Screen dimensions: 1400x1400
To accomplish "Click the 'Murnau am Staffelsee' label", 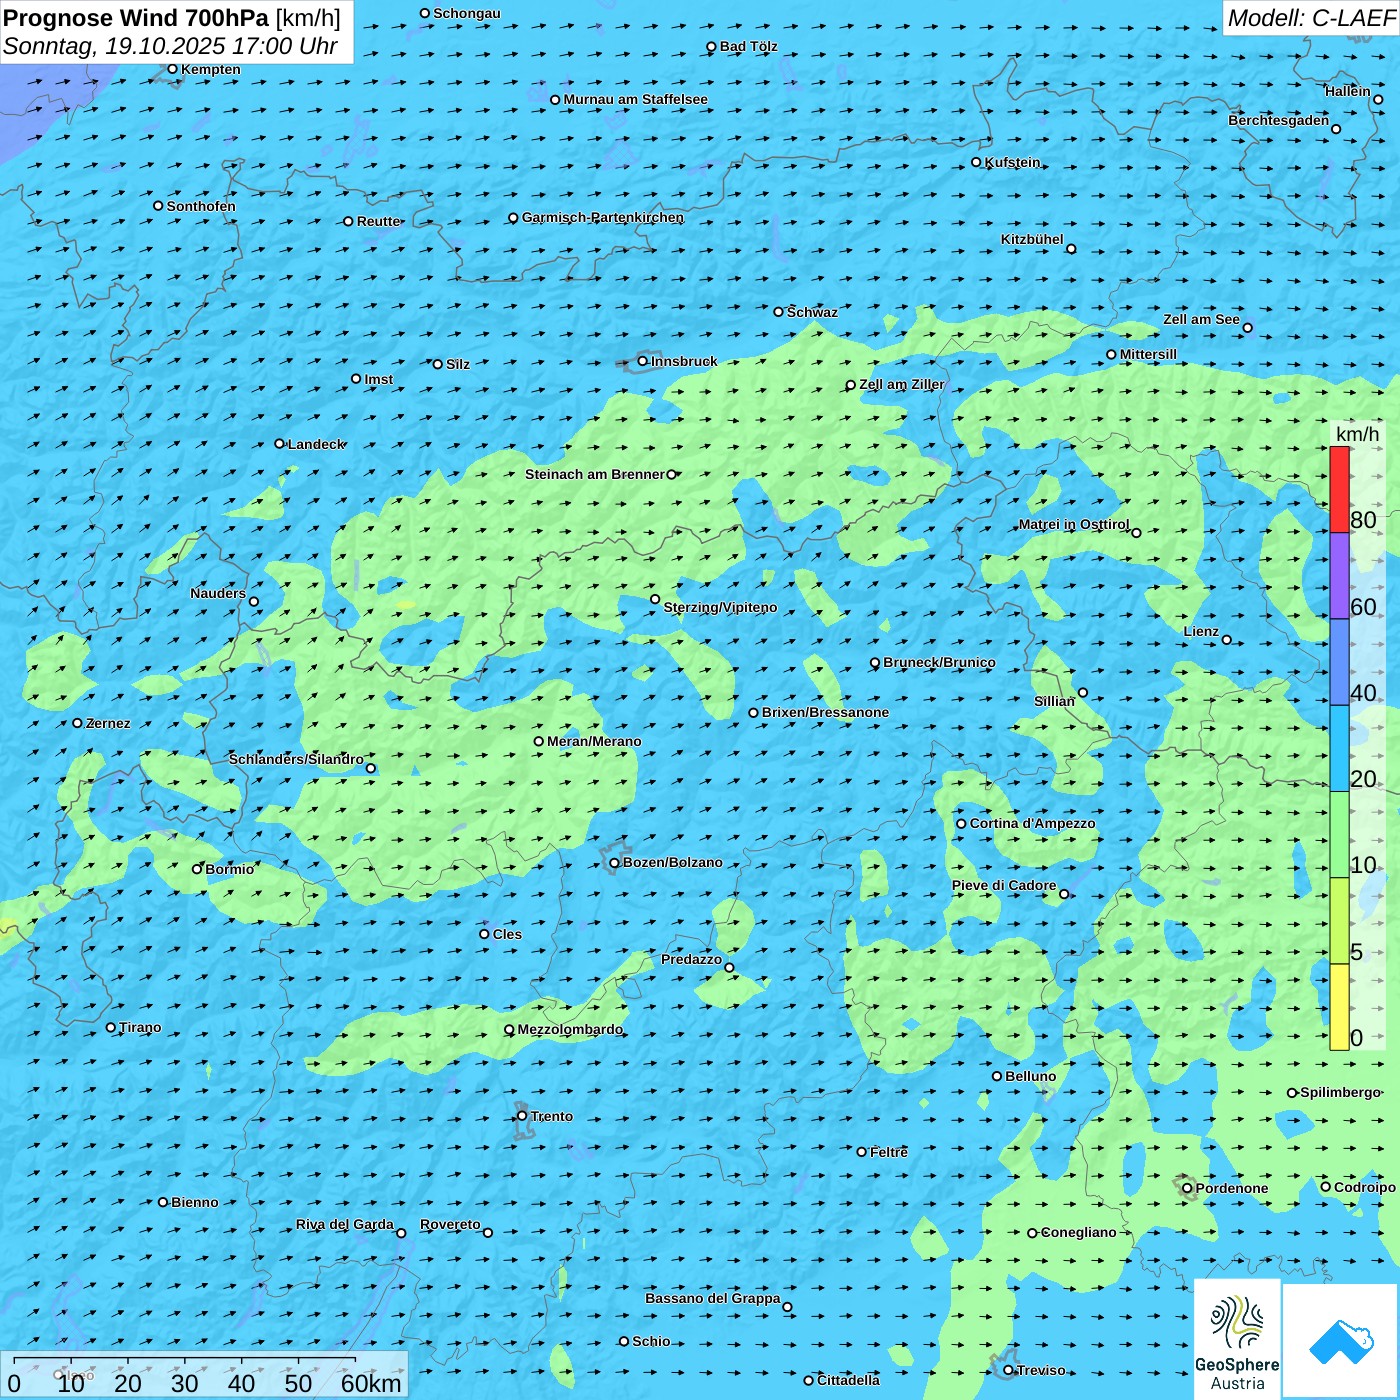I will pyautogui.click(x=635, y=99).
